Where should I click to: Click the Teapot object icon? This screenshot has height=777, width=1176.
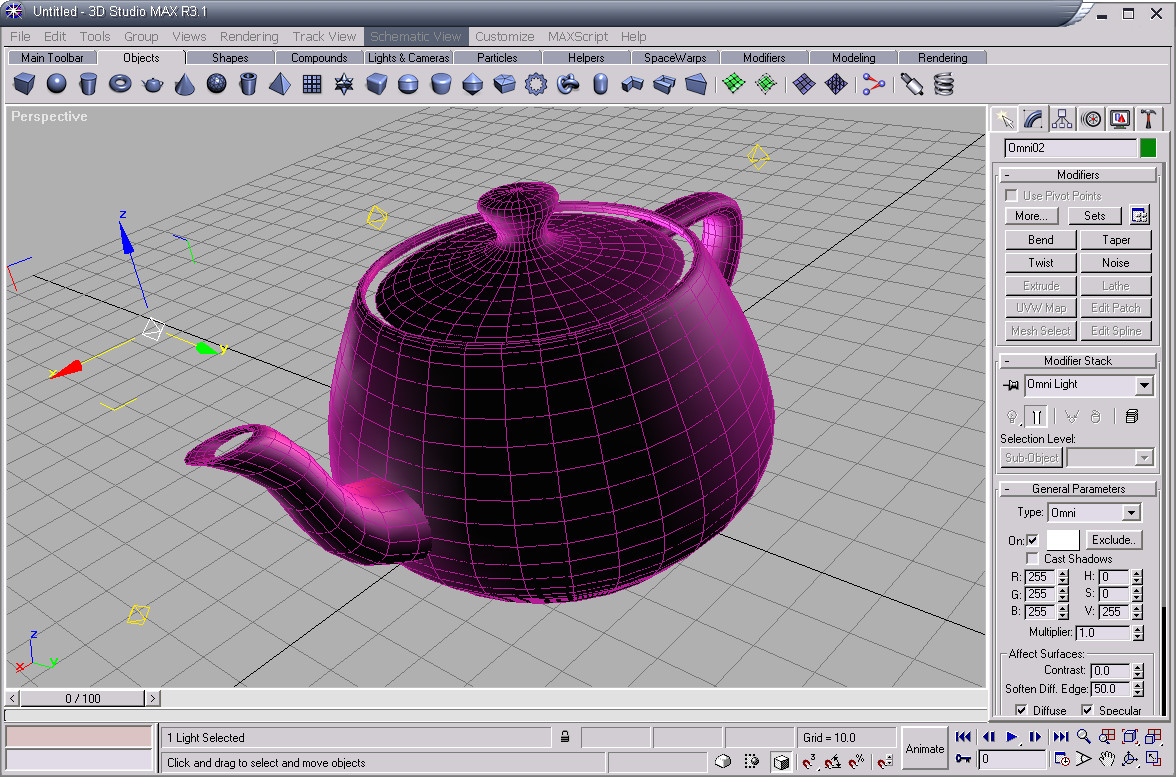[152, 84]
